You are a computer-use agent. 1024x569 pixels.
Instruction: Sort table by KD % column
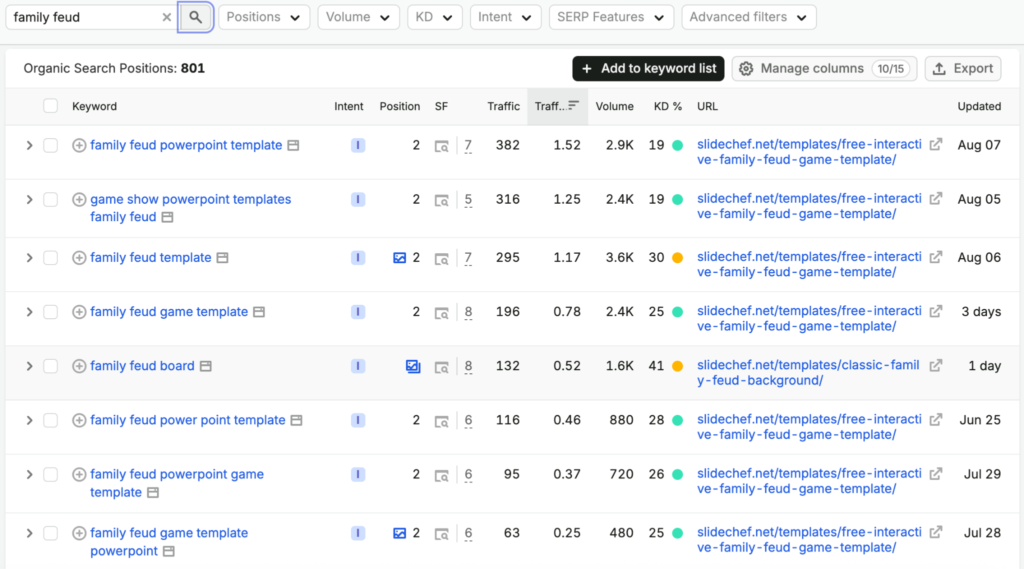coord(667,106)
